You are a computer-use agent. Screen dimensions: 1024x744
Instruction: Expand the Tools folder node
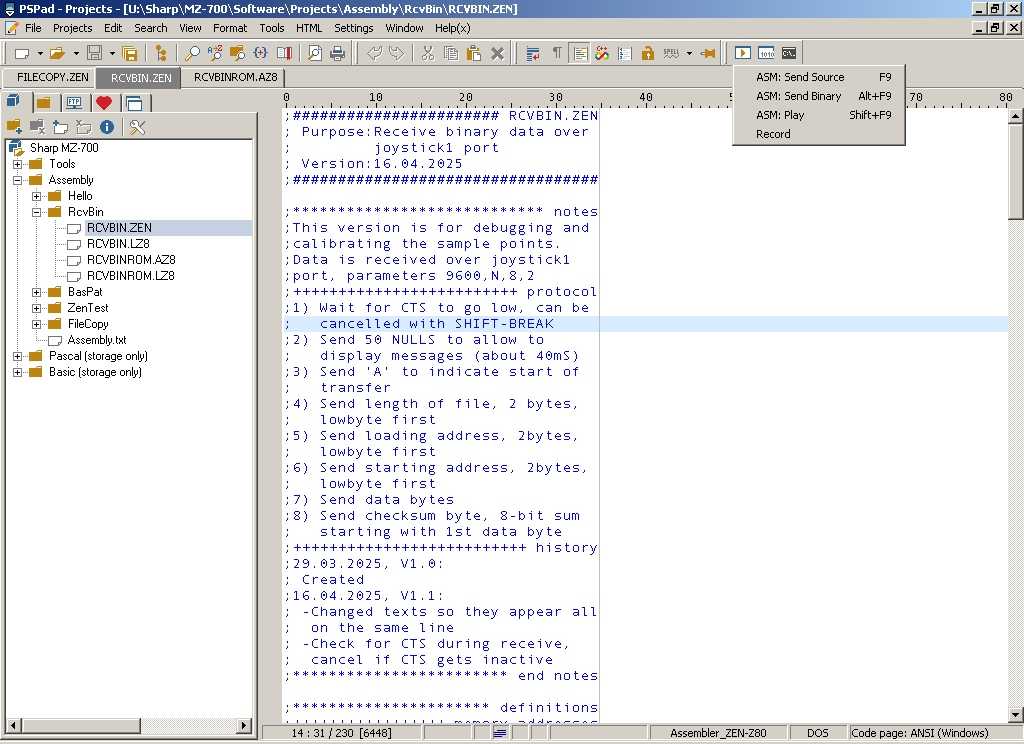tap(18, 164)
